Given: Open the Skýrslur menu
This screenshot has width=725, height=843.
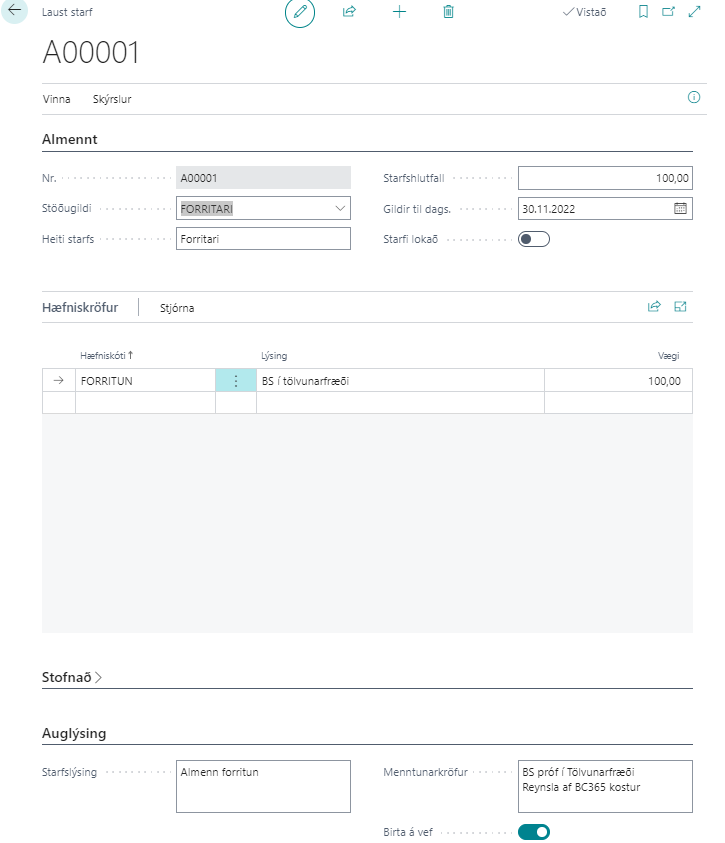Looking at the screenshot, I should pyautogui.click(x=112, y=99).
